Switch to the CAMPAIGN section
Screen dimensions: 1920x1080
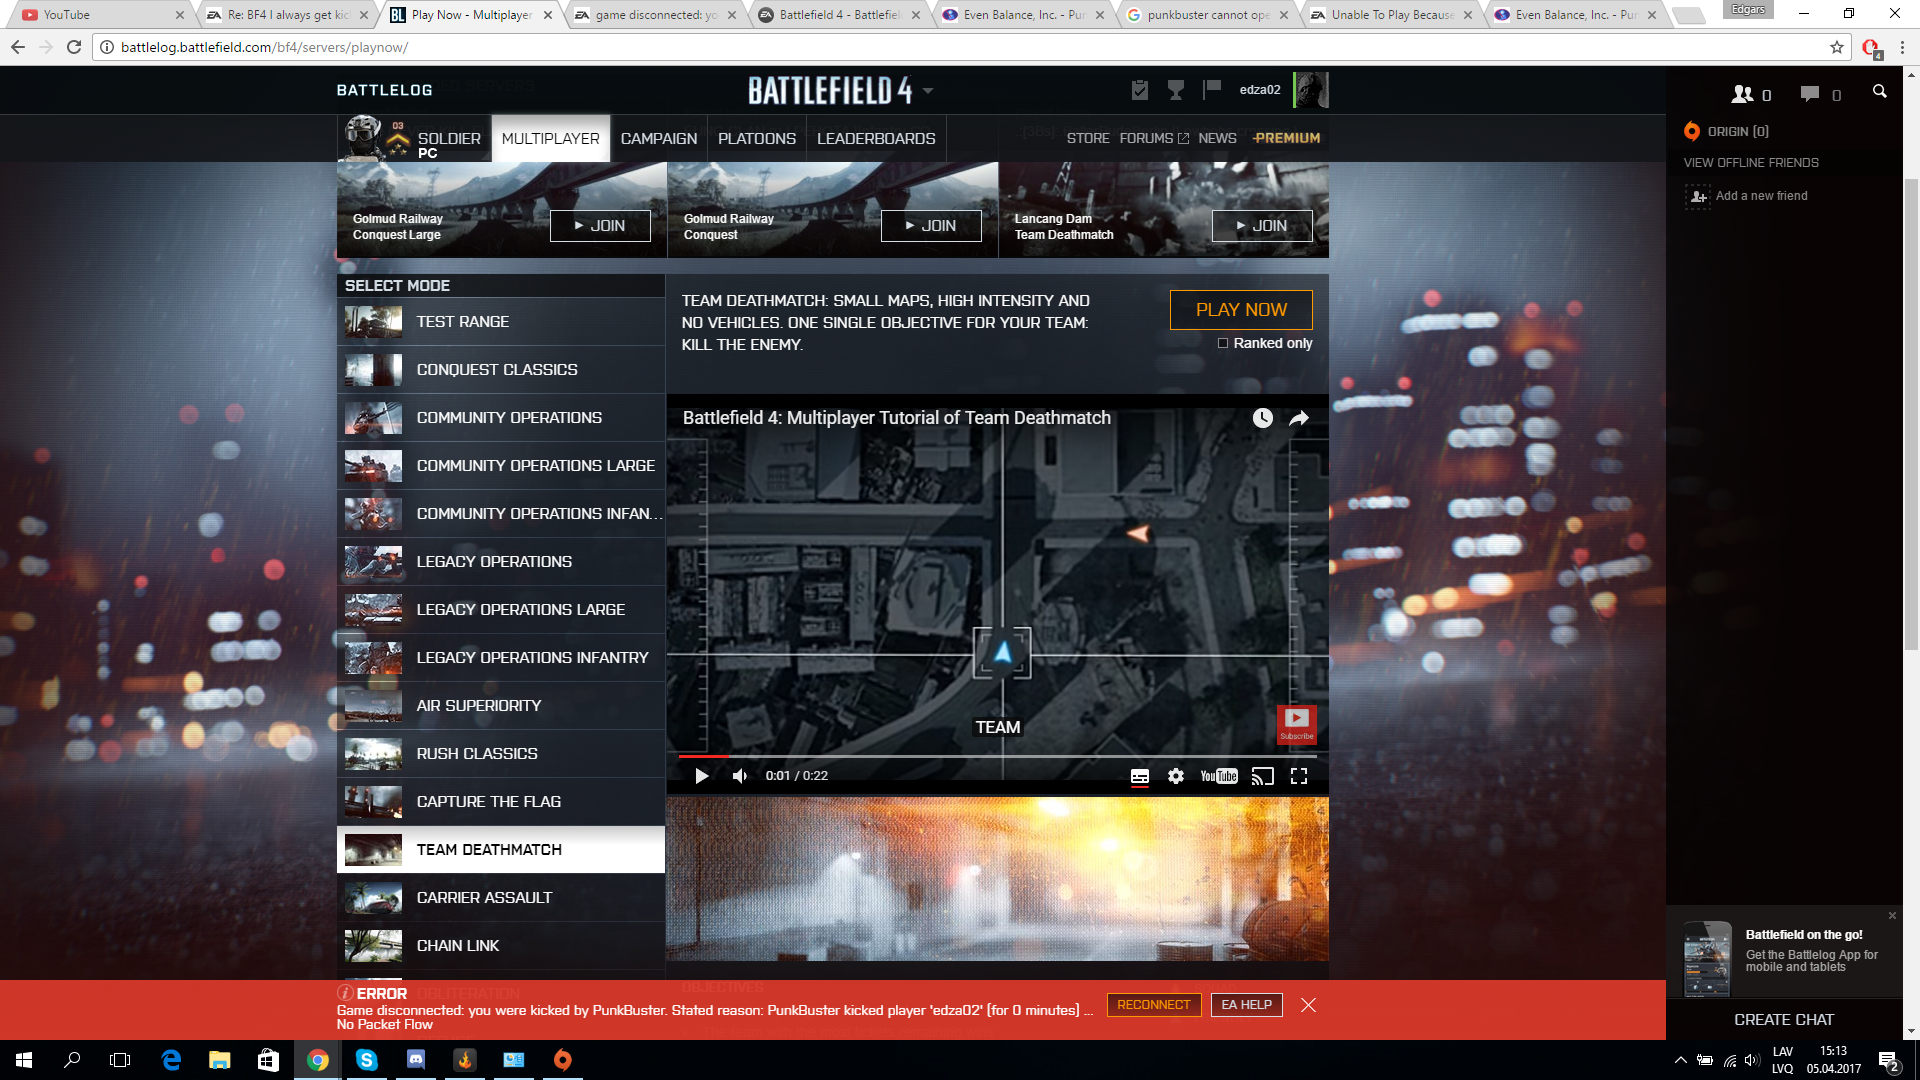point(659,138)
